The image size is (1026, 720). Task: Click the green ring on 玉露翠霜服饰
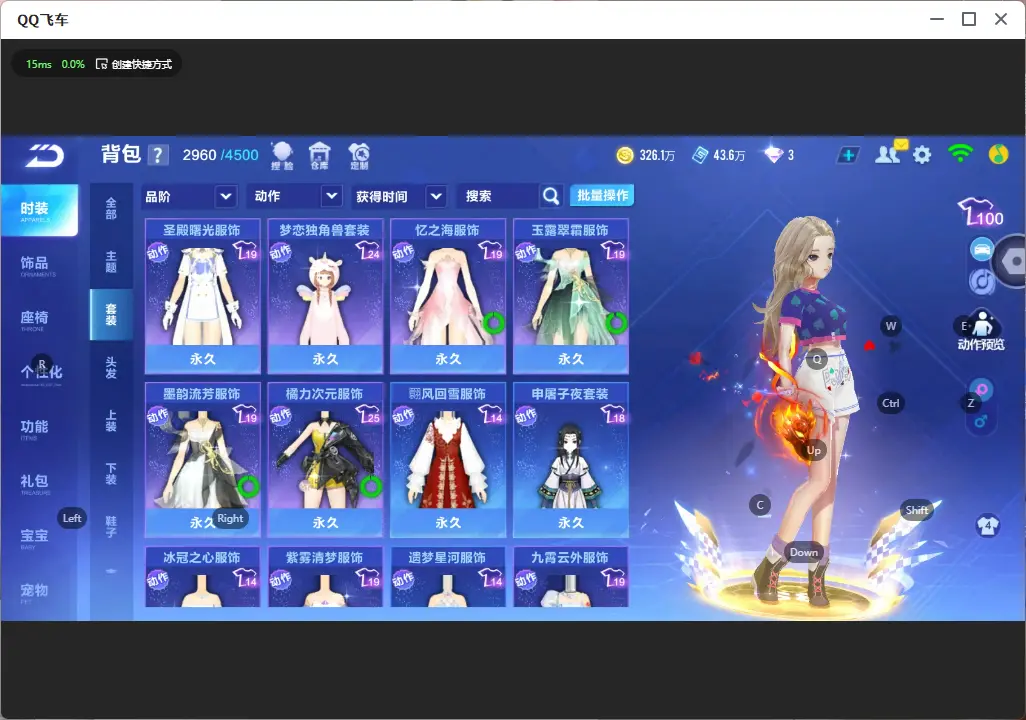[x=616, y=322]
